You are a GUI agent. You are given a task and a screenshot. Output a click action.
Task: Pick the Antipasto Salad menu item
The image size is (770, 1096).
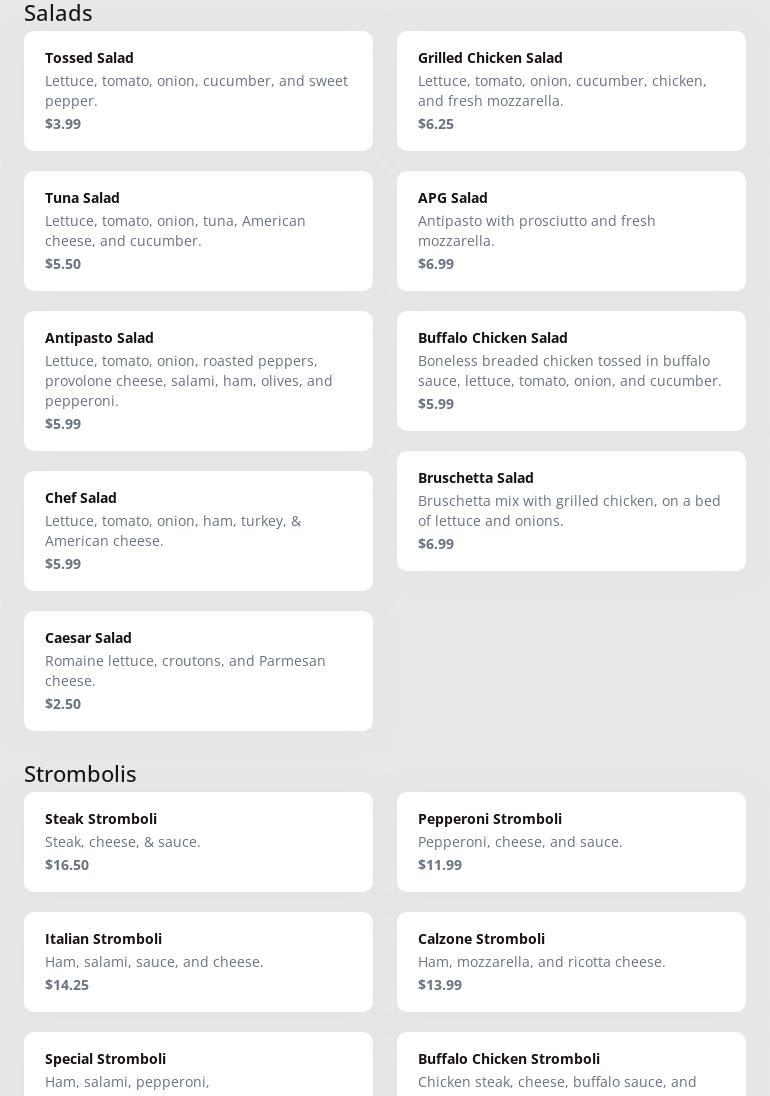[x=198, y=381]
